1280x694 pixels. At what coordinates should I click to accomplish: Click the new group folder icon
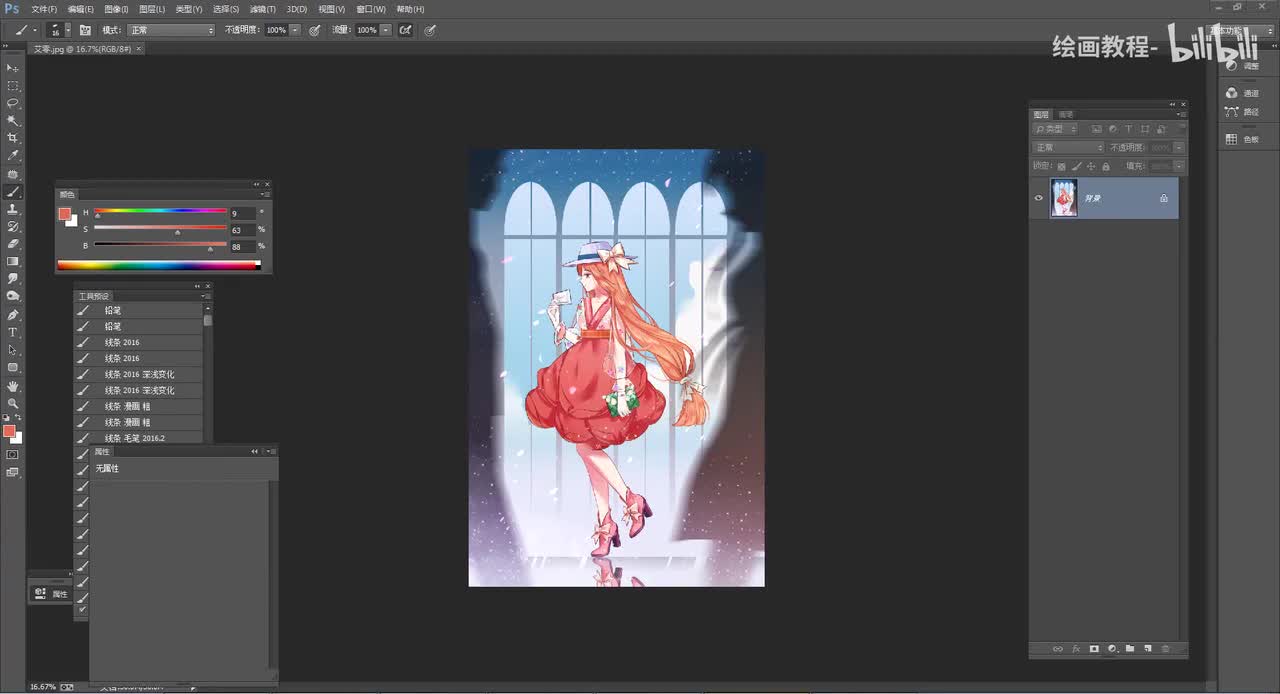[1130, 649]
